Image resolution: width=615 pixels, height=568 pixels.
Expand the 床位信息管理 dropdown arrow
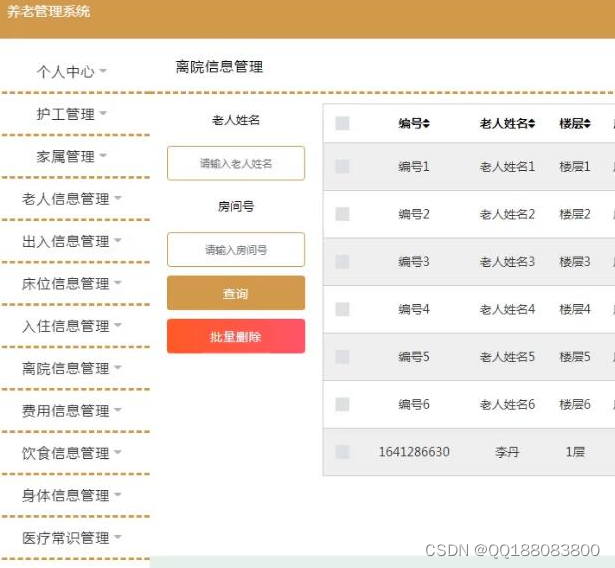coord(118,283)
